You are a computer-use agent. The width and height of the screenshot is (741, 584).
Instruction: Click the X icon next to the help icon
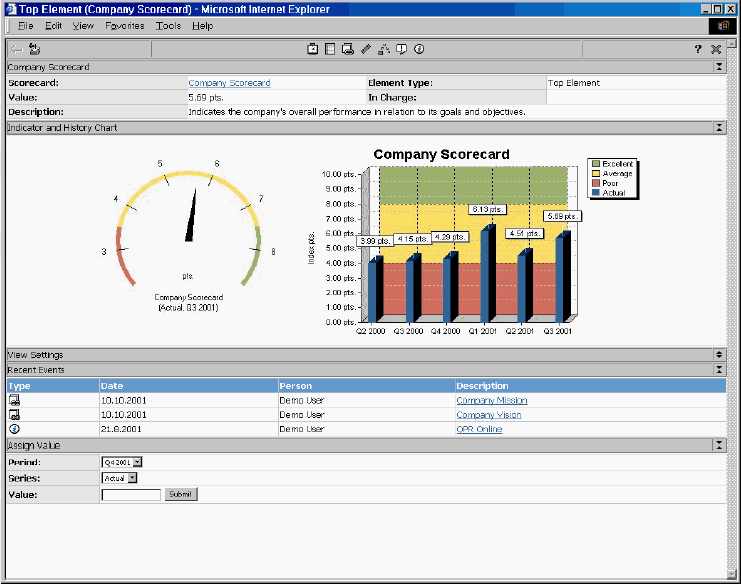point(716,48)
